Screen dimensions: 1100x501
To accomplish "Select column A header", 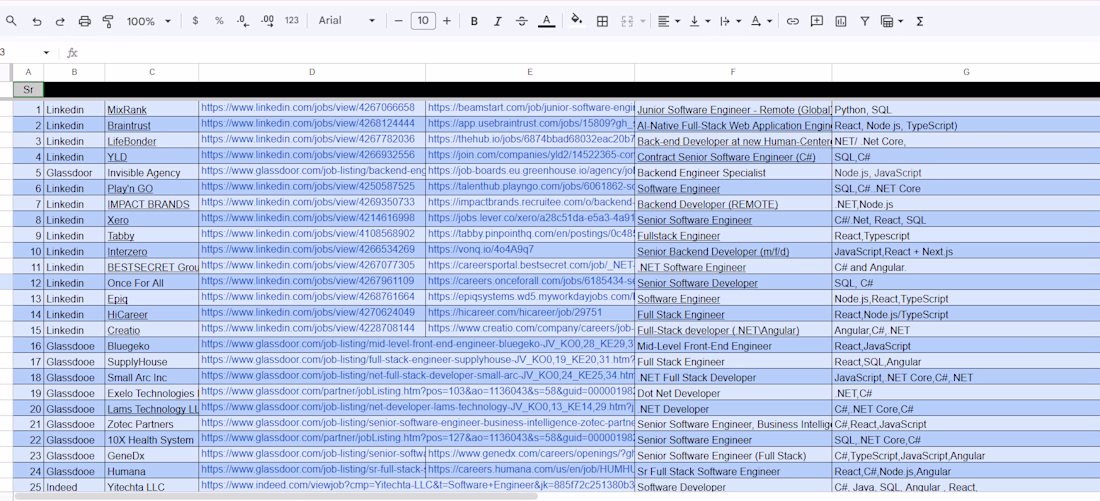I will point(28,72).
